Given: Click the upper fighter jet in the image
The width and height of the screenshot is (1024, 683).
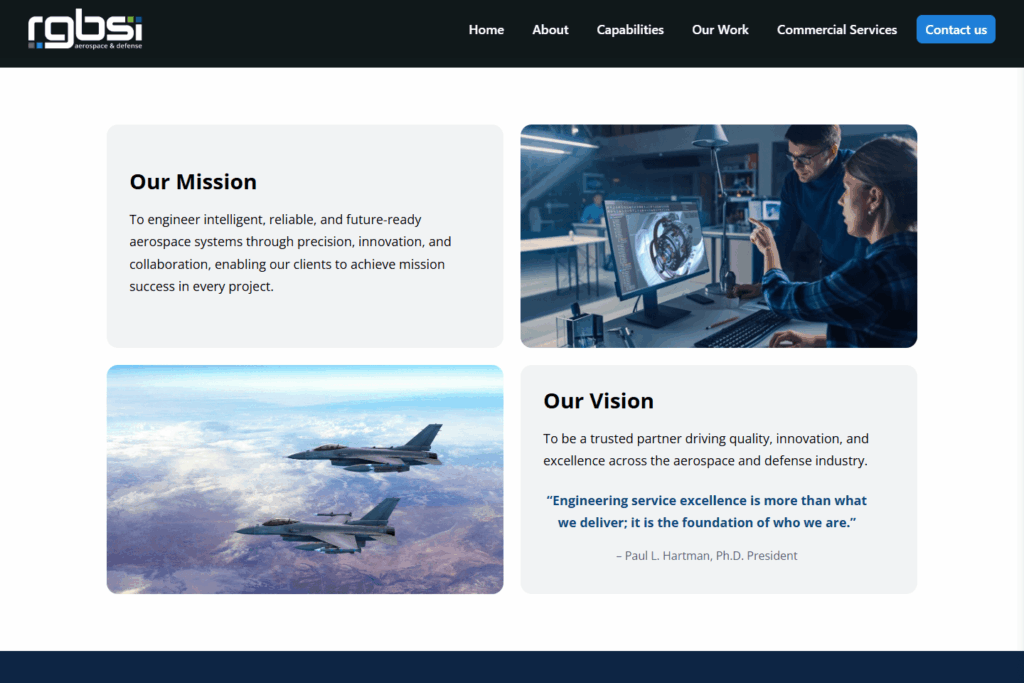Looking at the screenshot, I should coord(370,453).
